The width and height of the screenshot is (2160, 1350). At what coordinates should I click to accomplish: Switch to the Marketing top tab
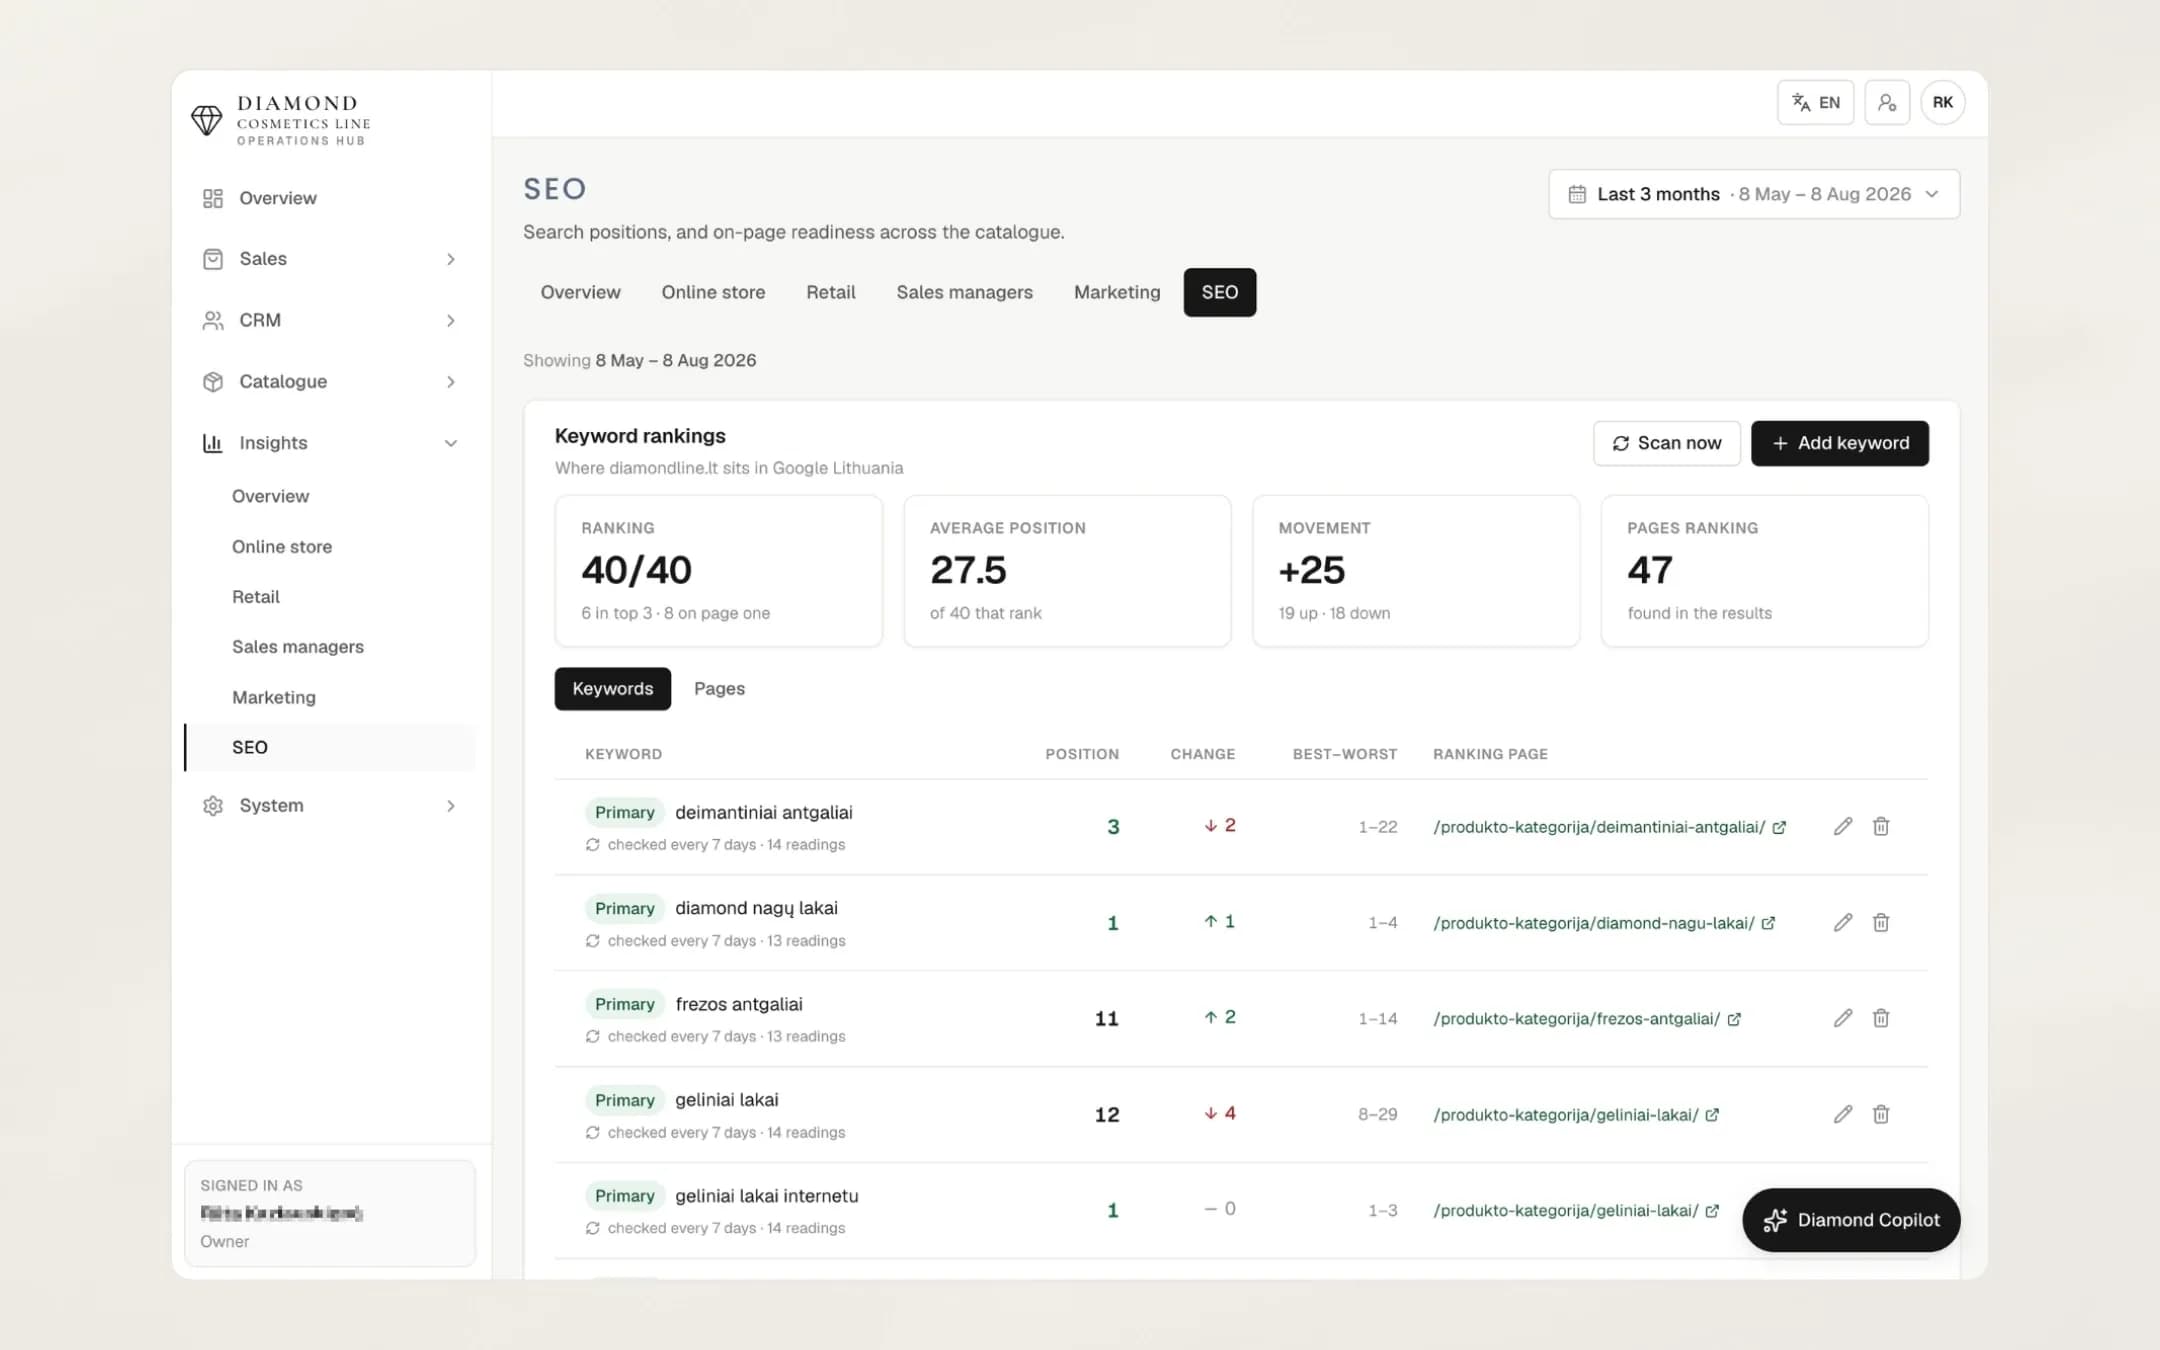[x=1117, y=292]
